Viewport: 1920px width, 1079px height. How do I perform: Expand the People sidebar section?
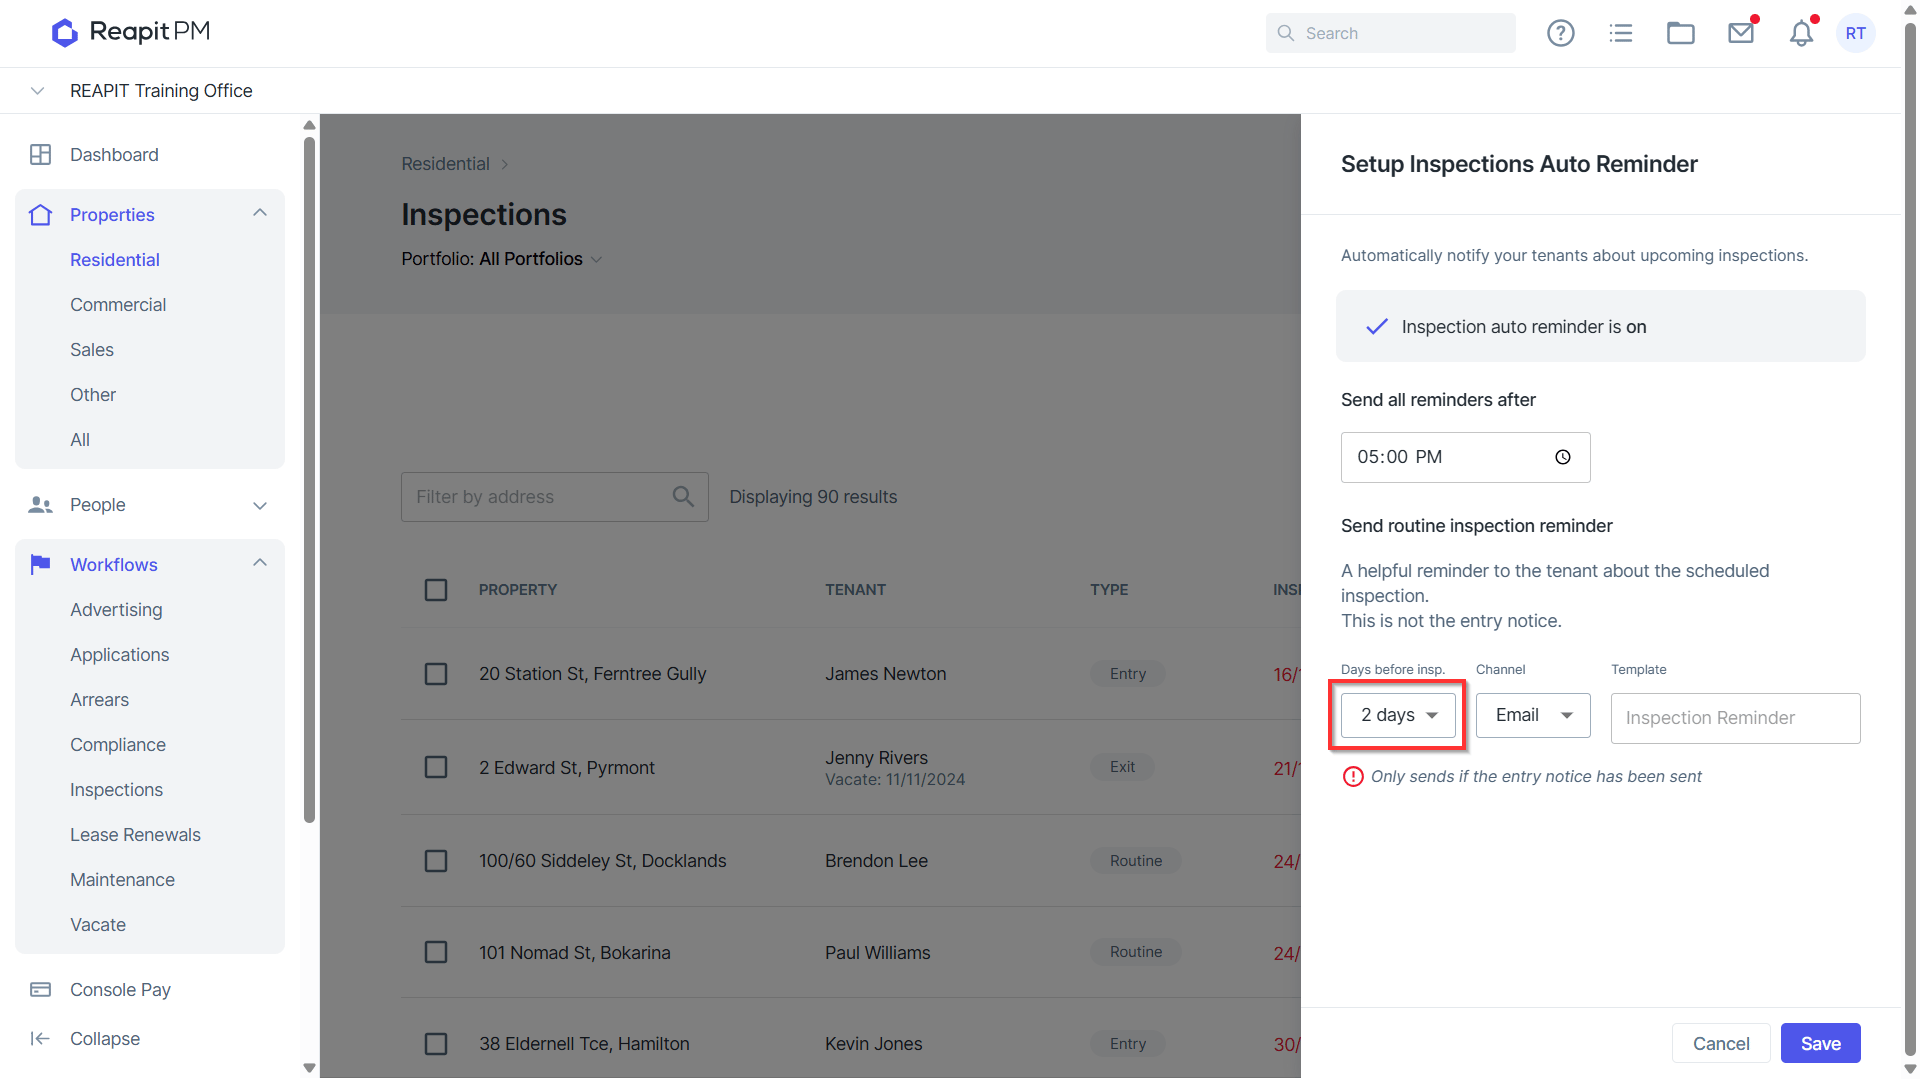[x=150, y=505]
